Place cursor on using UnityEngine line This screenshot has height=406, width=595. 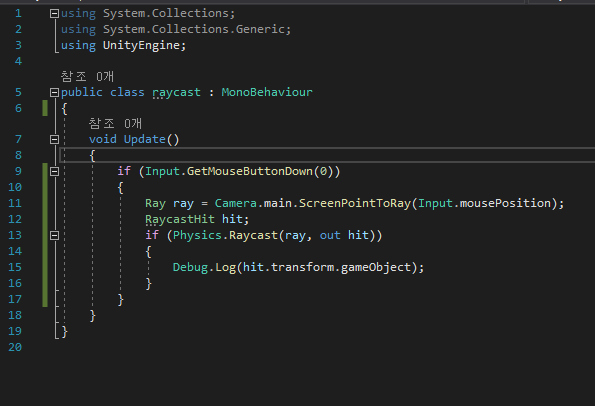pos(123,46)
